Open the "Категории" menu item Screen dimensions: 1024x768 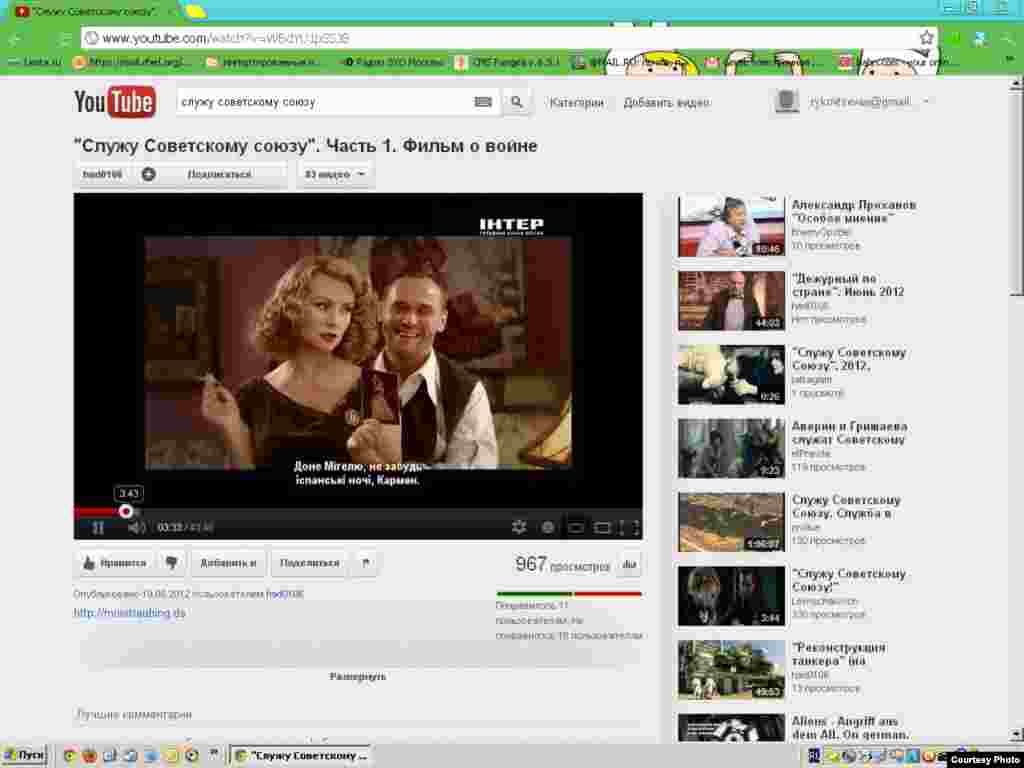click(x=577, y=102)
